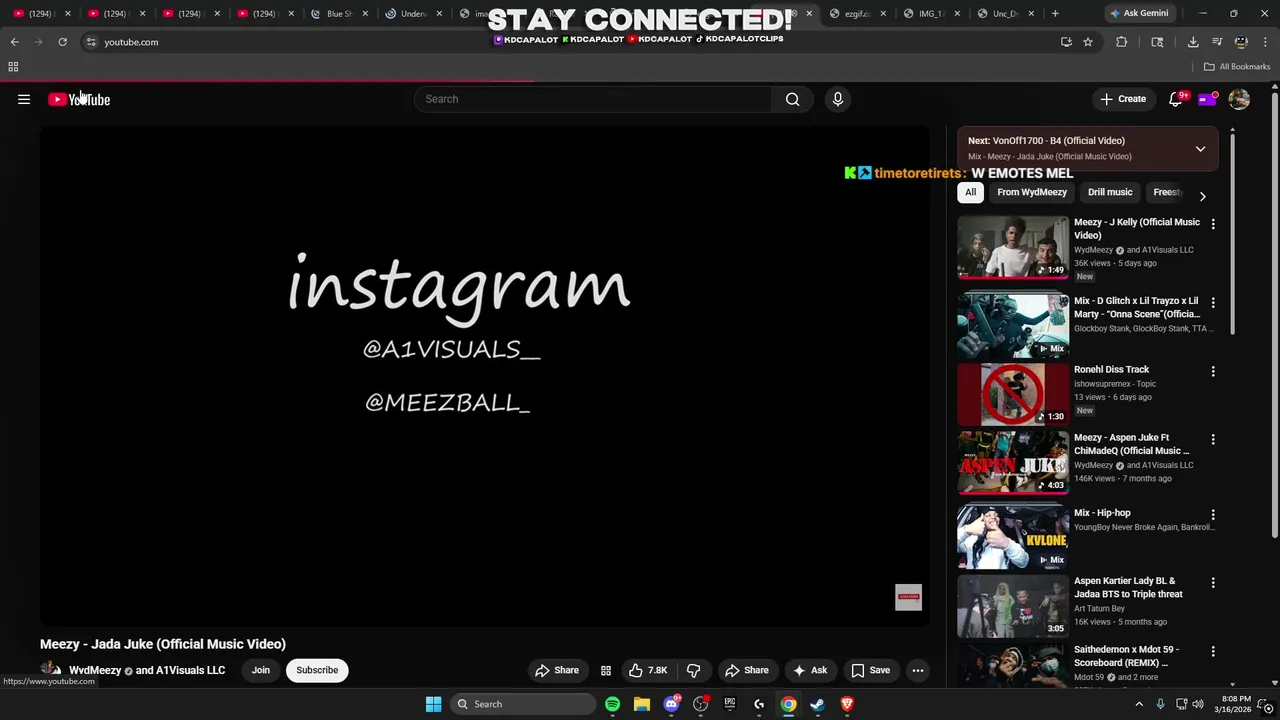Screen dimensions: 1280x720
Task: Open options for Aspen Juke video
Action: tap(1213, 439)
